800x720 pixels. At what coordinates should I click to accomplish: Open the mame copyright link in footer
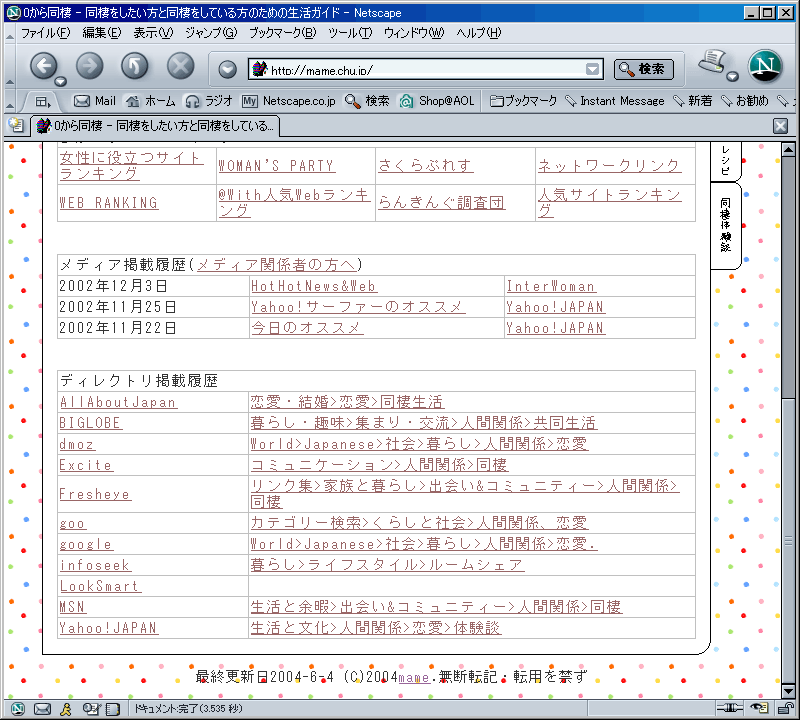414,678
